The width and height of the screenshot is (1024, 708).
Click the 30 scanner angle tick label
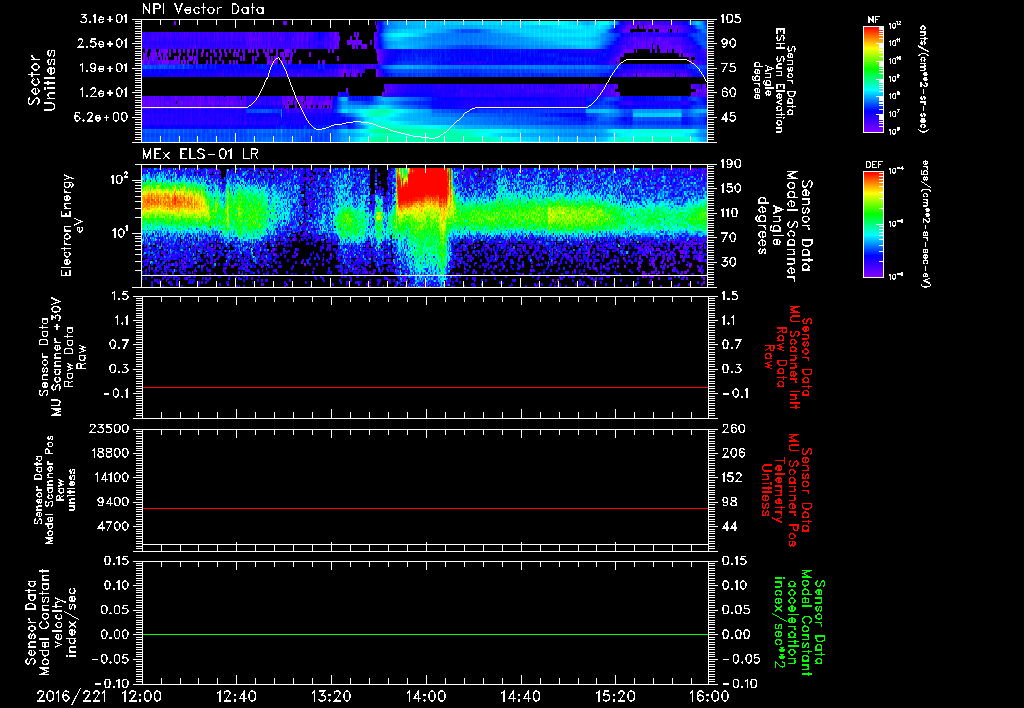tap(729, 262)
